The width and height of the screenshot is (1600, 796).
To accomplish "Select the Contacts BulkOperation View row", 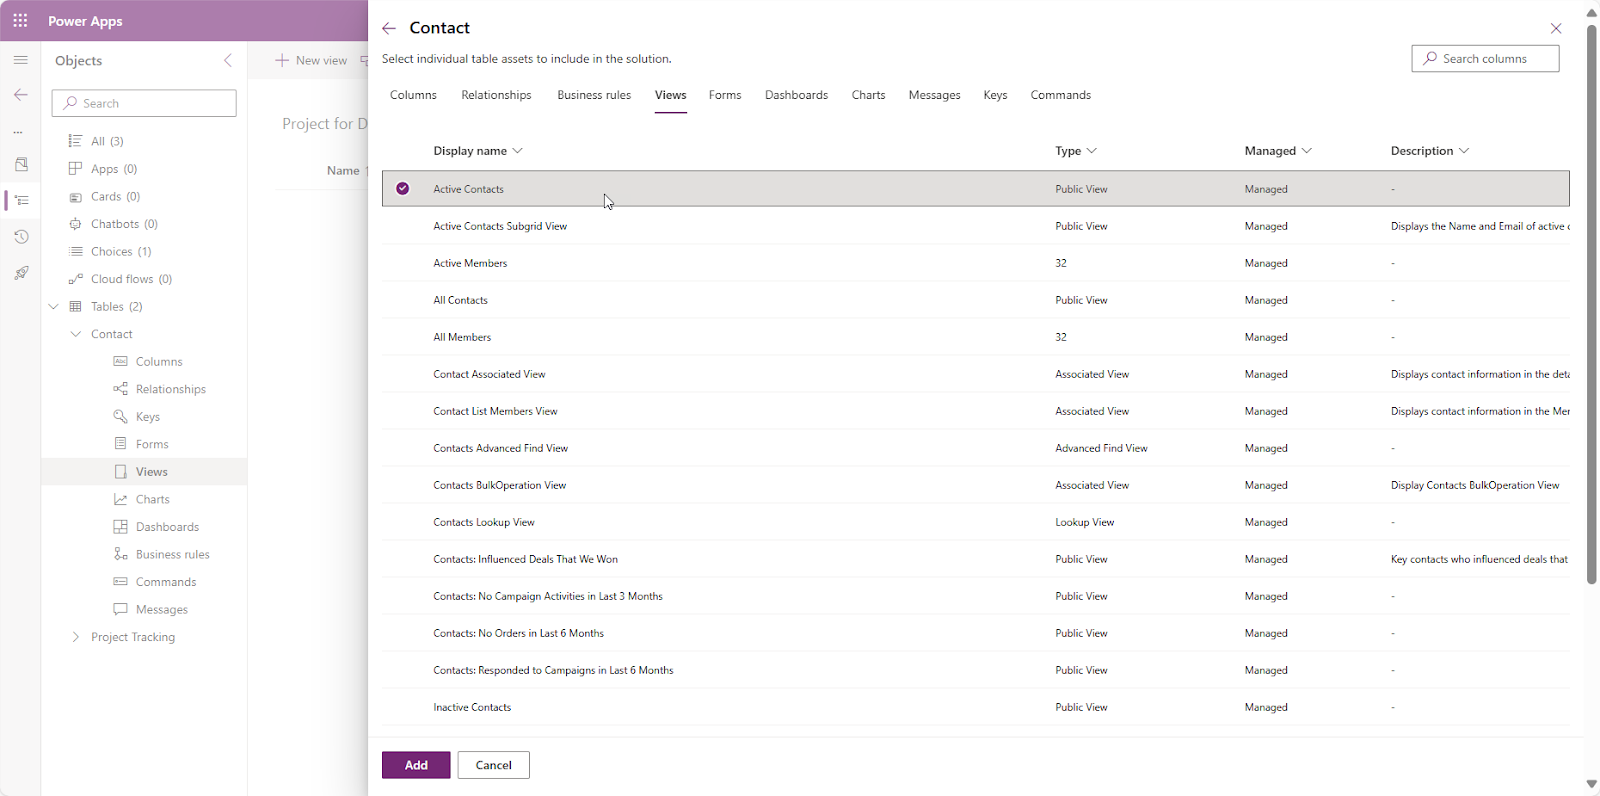I will (975, 485).
